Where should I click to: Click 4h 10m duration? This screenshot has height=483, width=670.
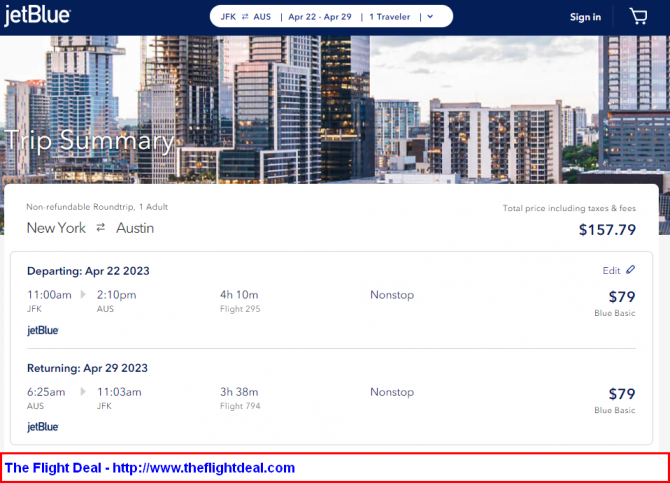239,295
